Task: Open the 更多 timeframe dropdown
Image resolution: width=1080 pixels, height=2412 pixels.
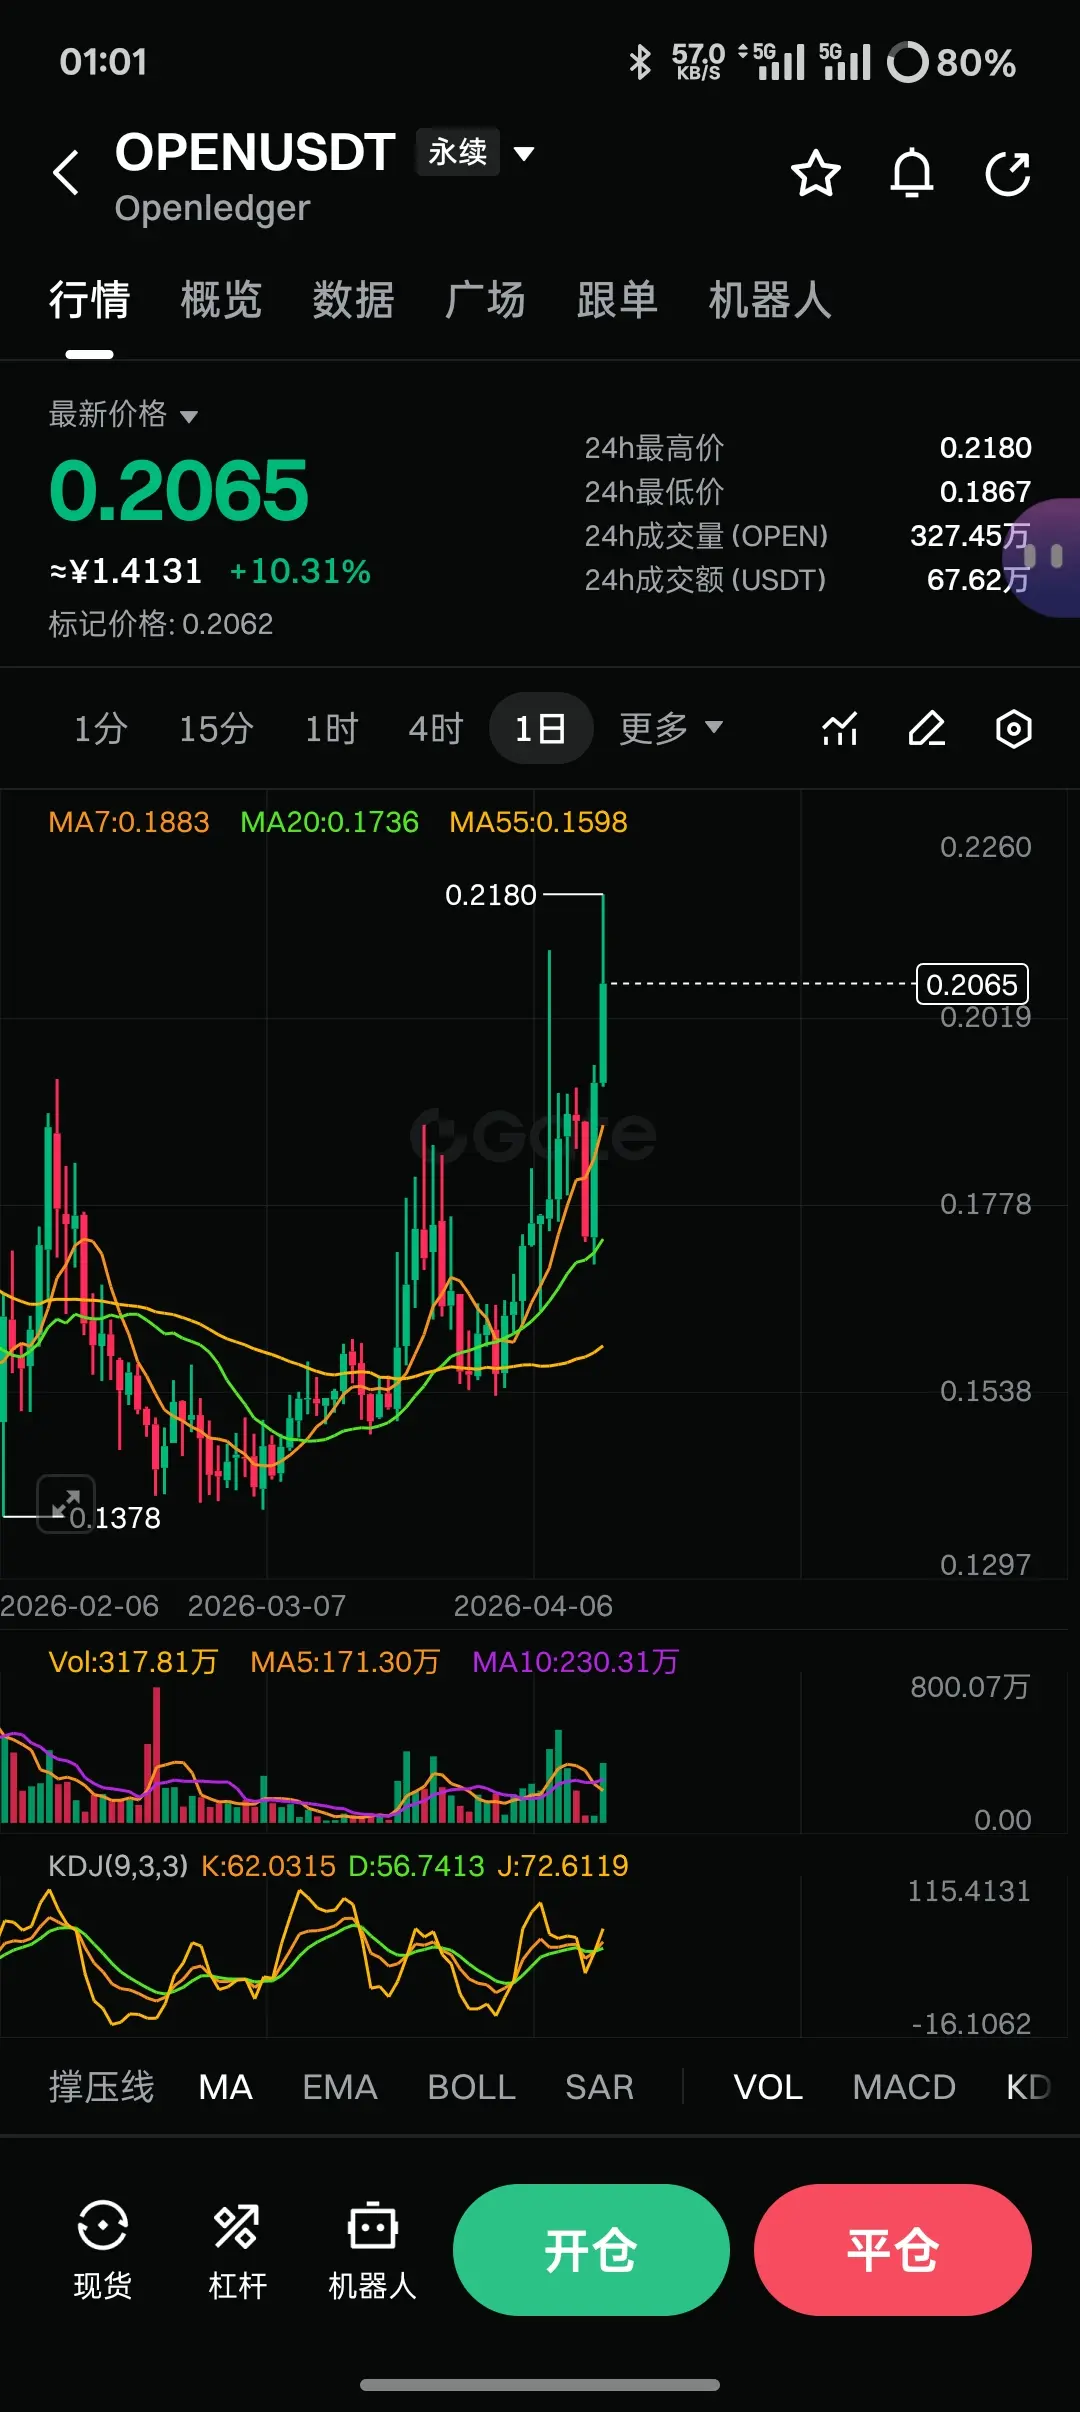Action: pyautogui.click(x=671, y=728)
